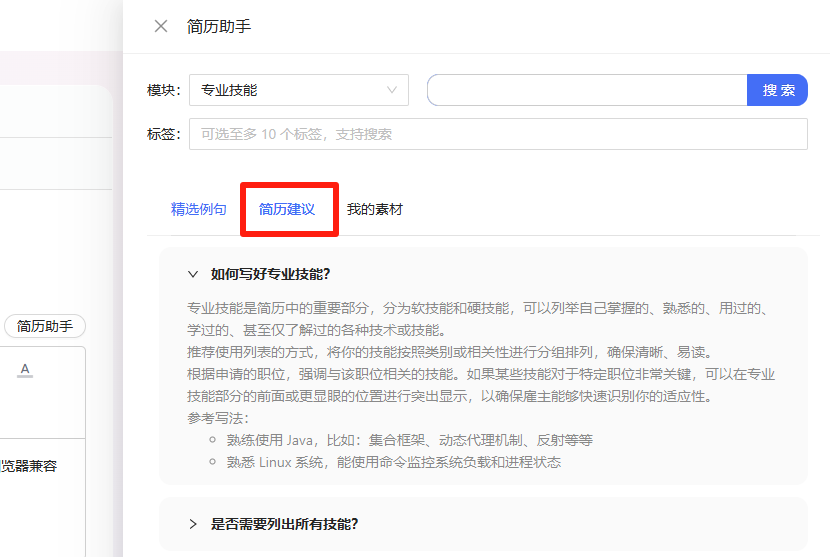Expand the 是否需要列出所有技能? section chevron

[193, 524]
